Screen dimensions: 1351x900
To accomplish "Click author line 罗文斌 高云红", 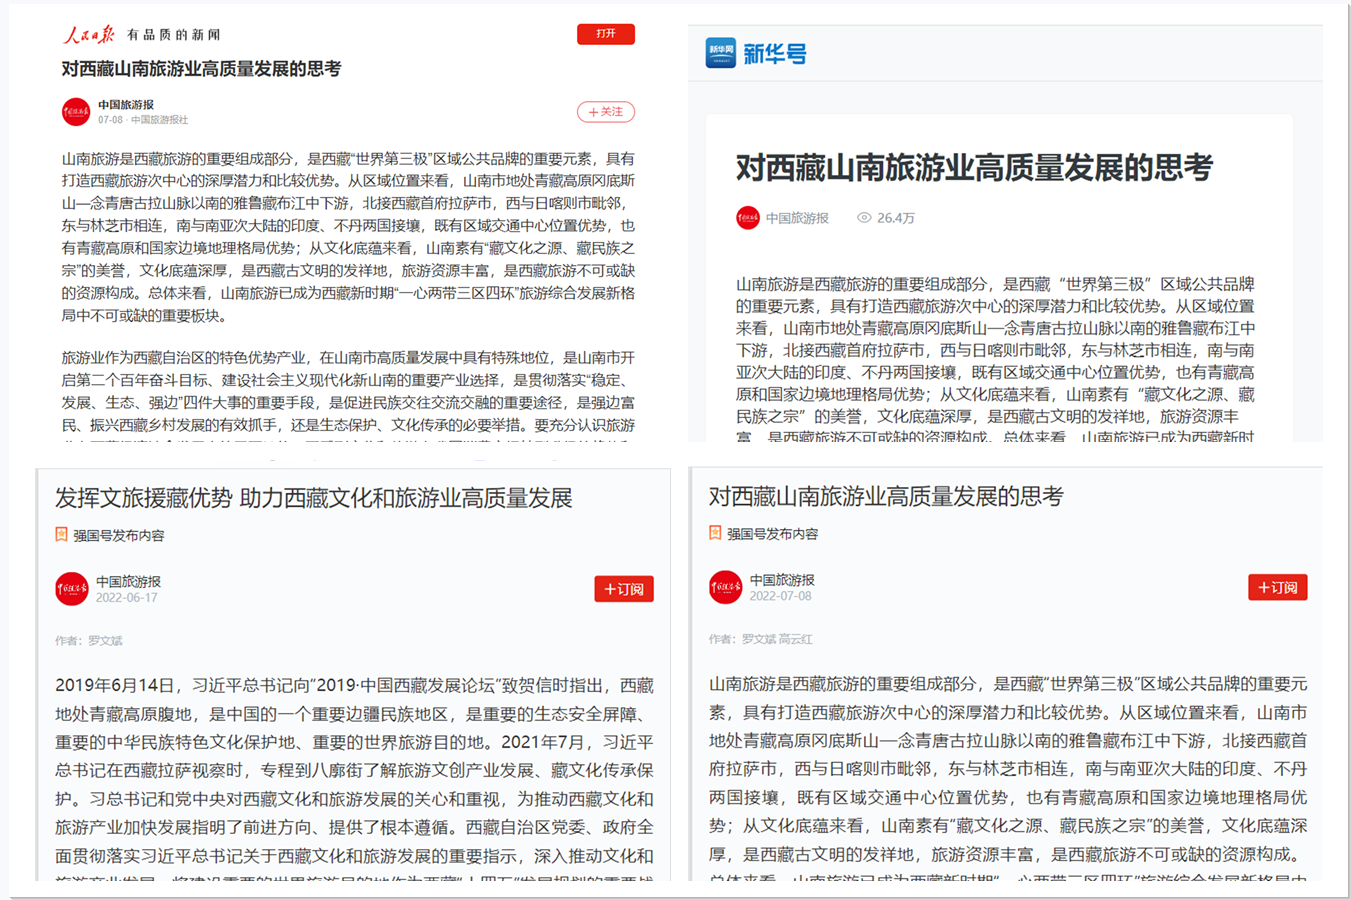I will (761, 639).
